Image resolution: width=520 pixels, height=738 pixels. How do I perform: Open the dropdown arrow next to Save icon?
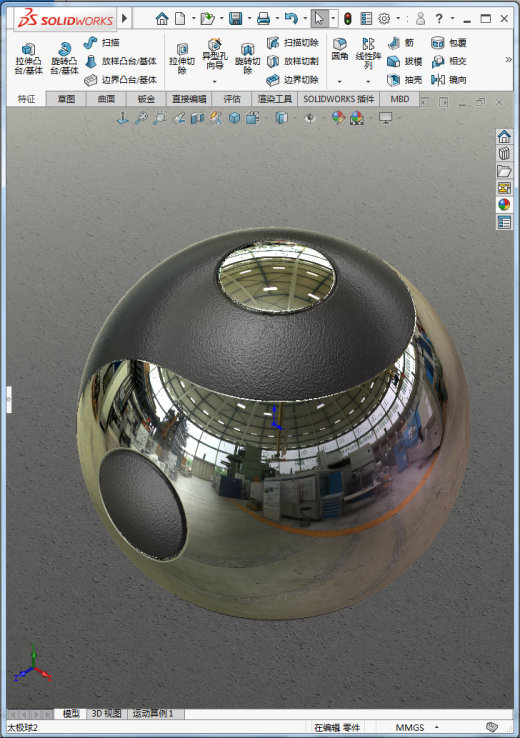click(249, 18)
